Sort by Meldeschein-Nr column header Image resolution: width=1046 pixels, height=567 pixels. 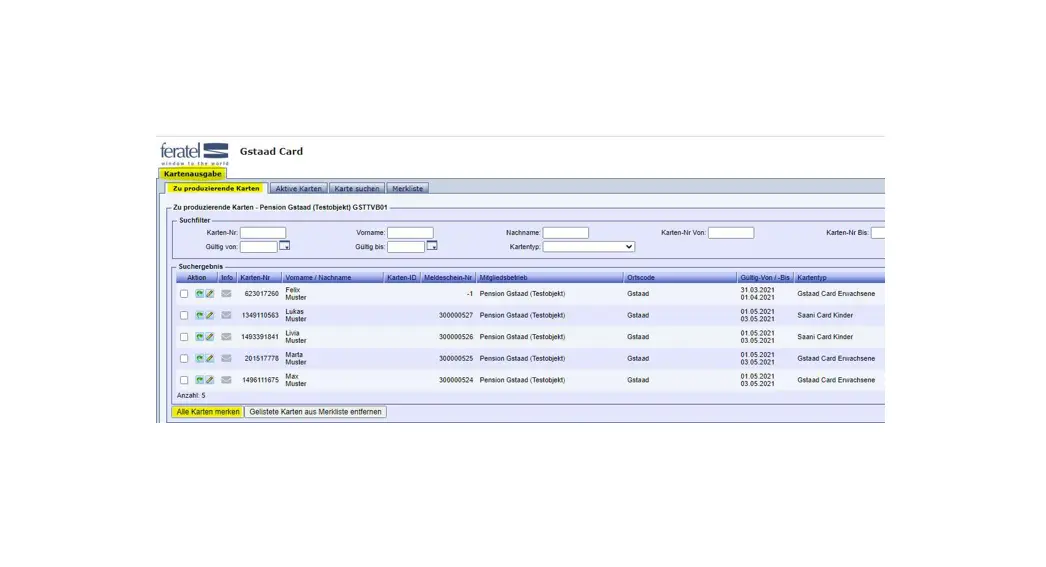click(448, 277)
